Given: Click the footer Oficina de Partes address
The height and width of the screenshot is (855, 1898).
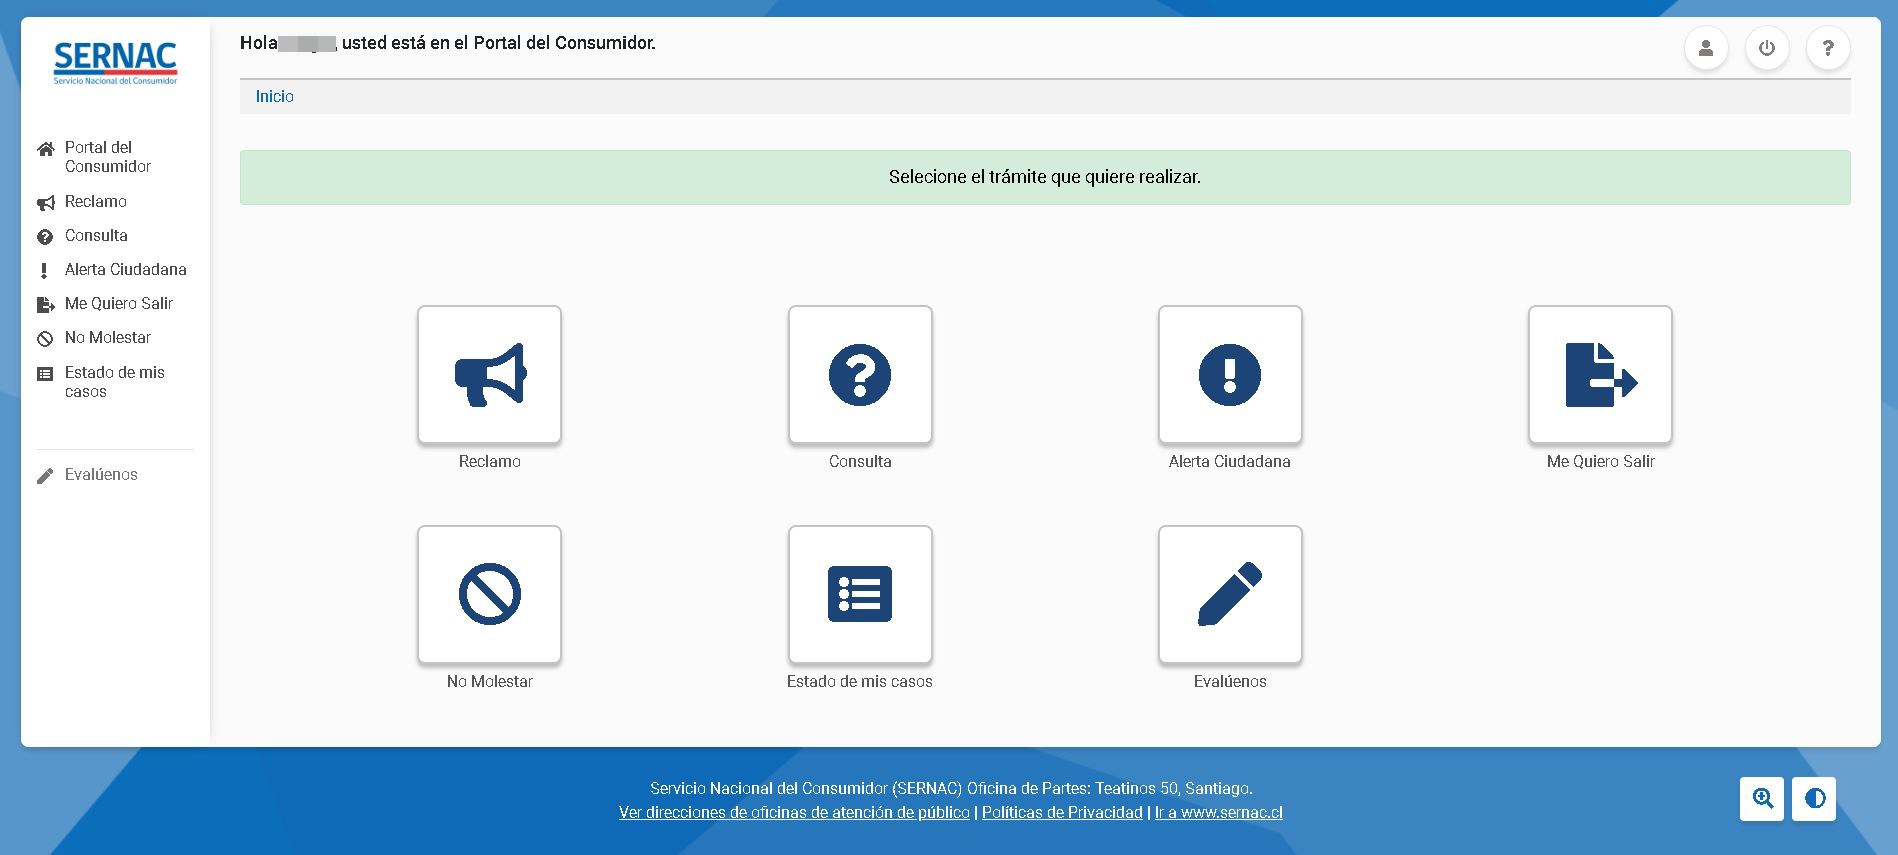Looking at the screenshot, I should click(951, 788).
